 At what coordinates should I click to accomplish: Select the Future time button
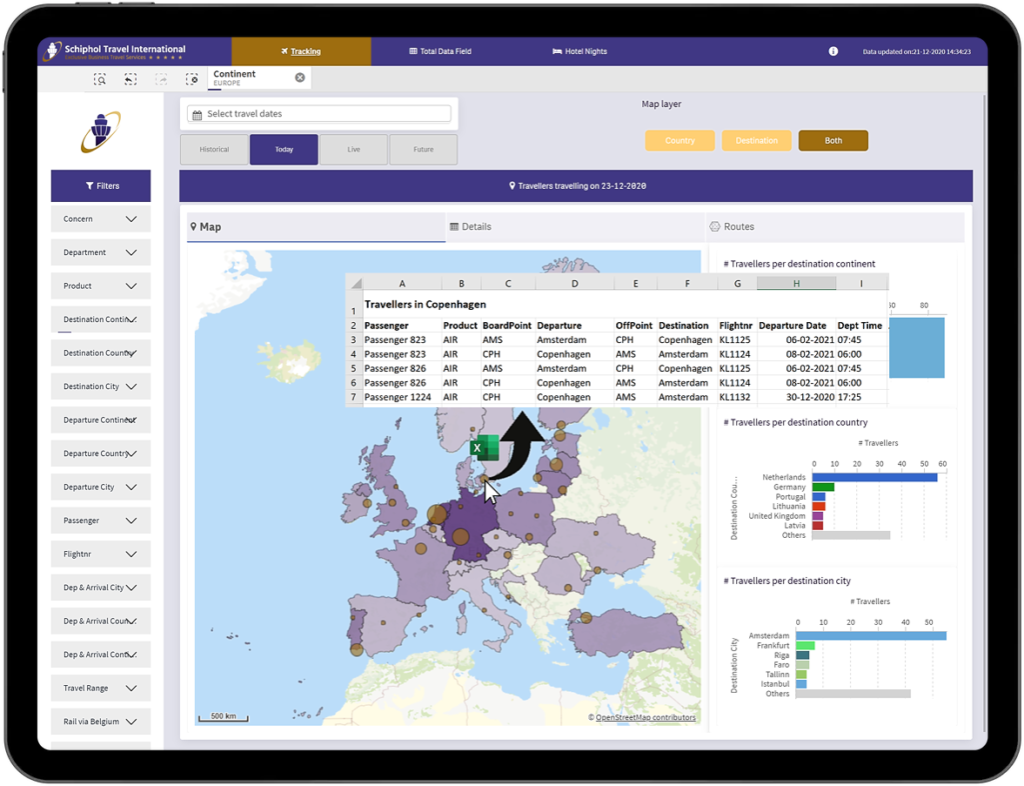[423, 149]
